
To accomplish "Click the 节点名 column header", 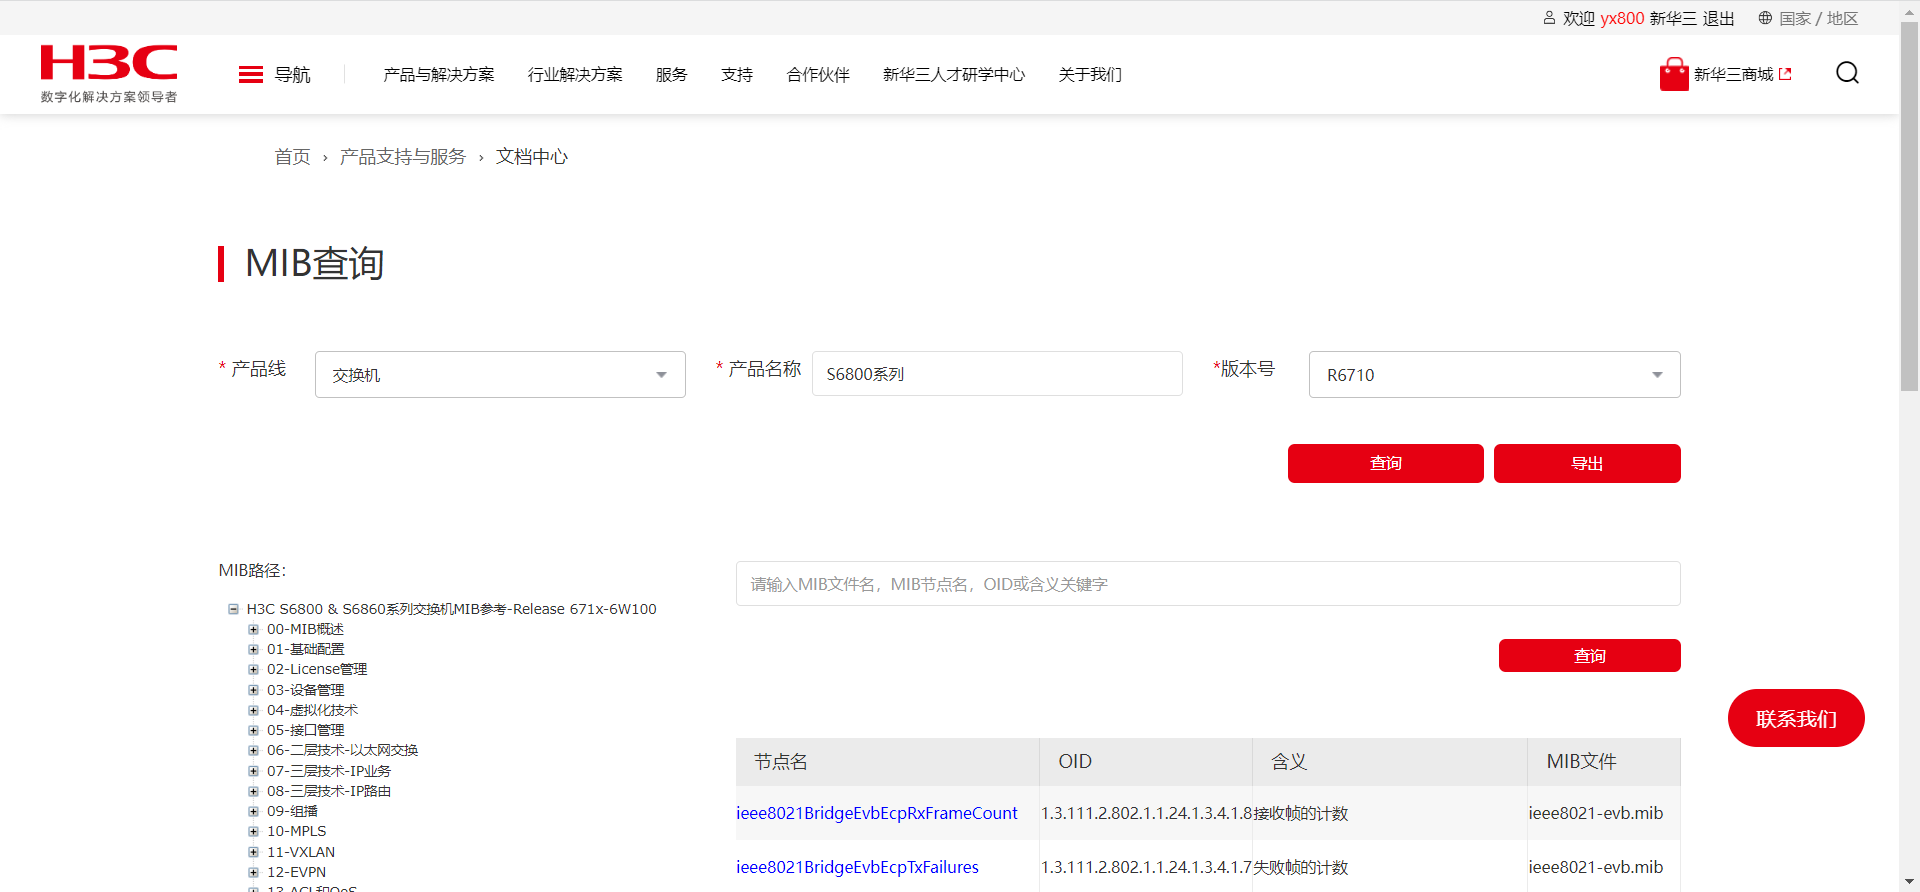I will pos(781,762).
